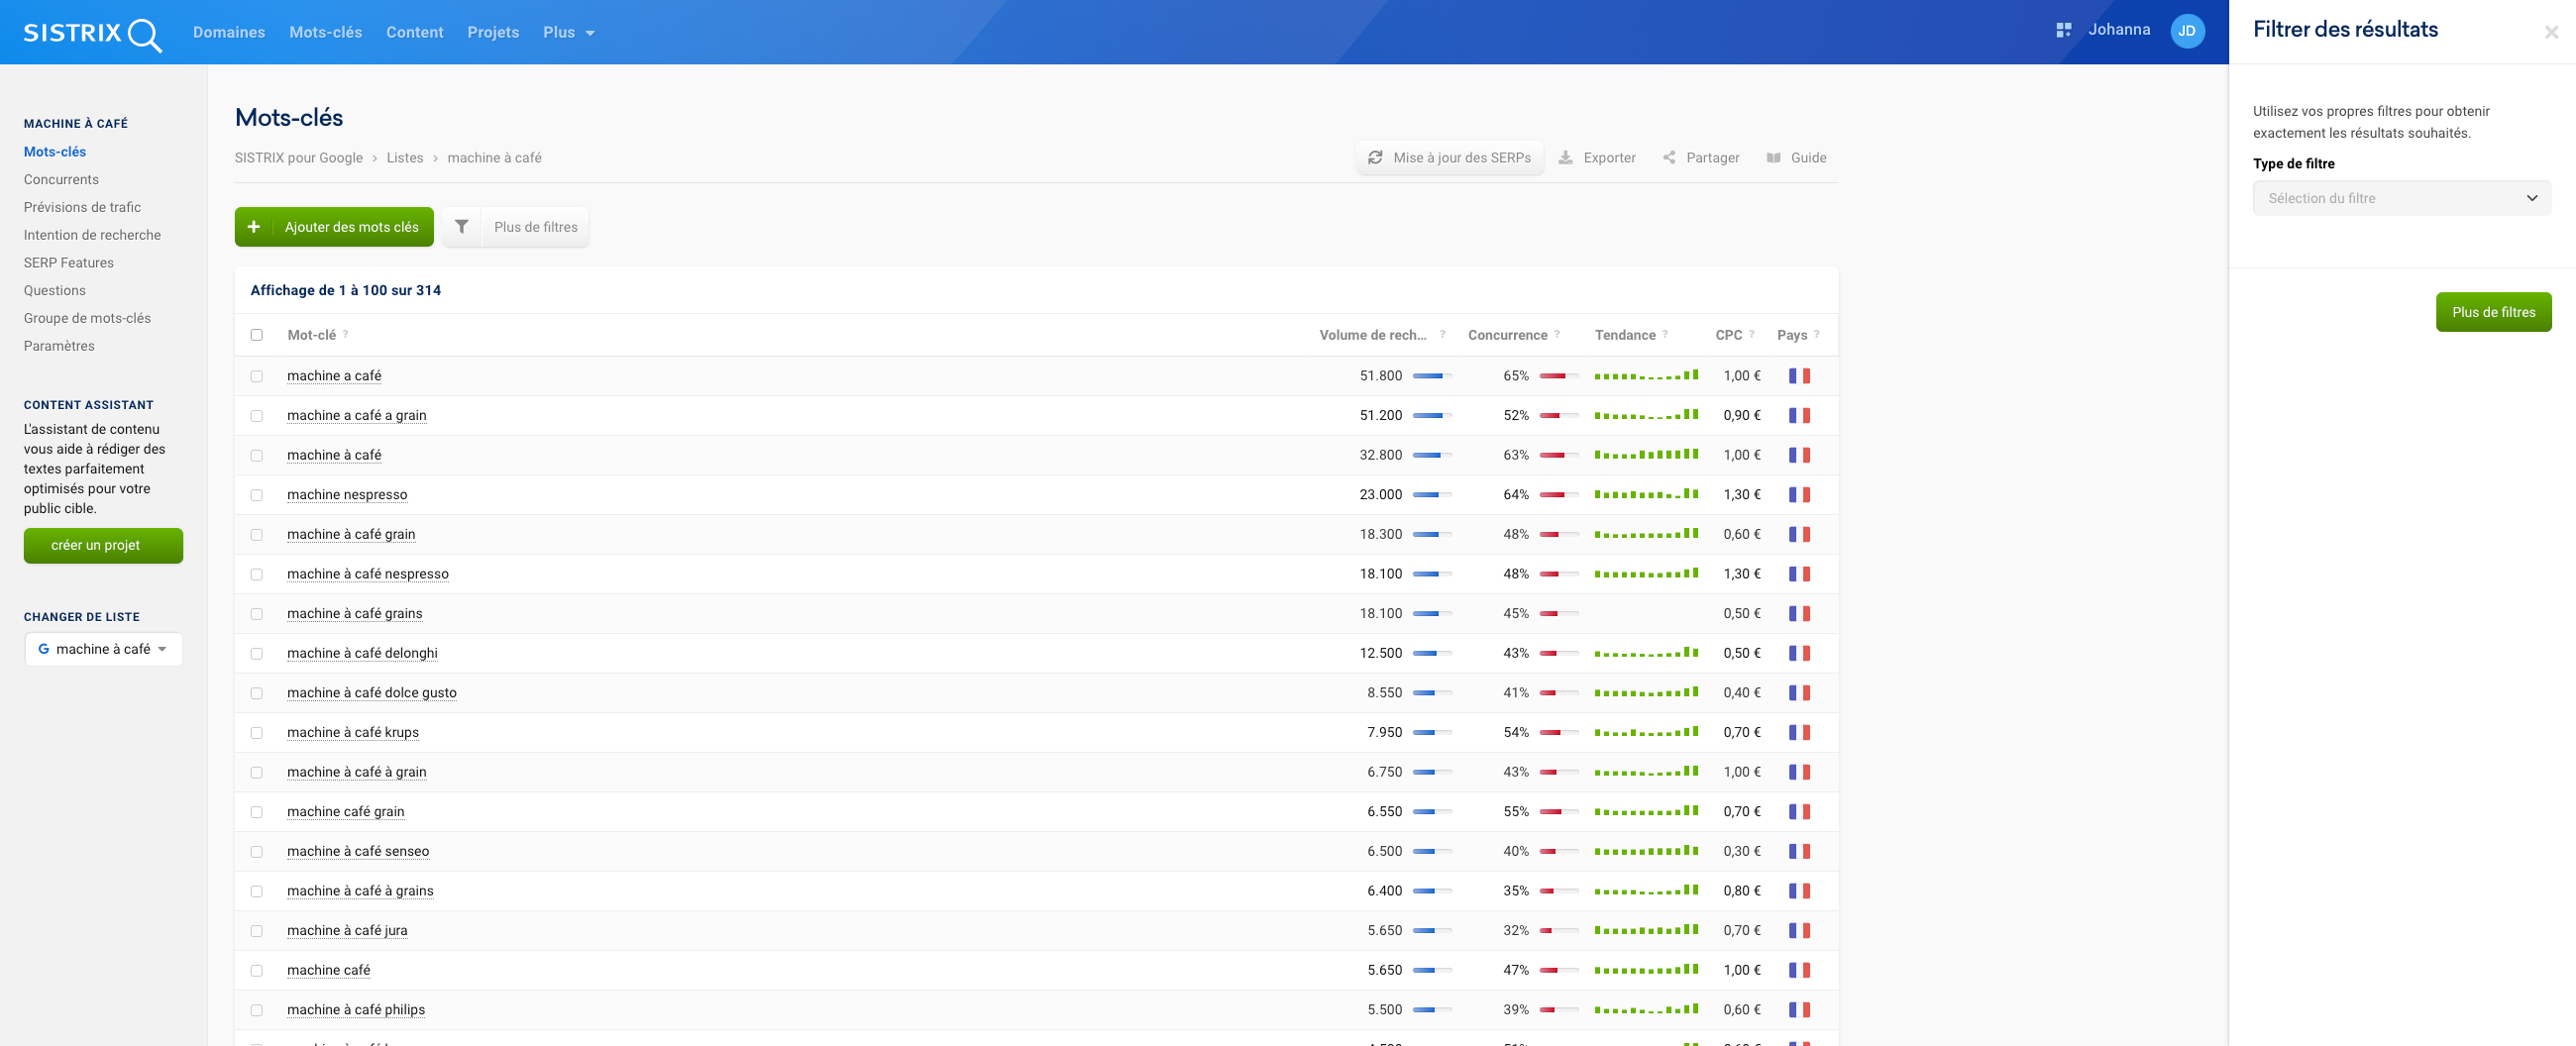Click the funnel filter icon
The image size is (2576, 1046).
pos(461,227)
